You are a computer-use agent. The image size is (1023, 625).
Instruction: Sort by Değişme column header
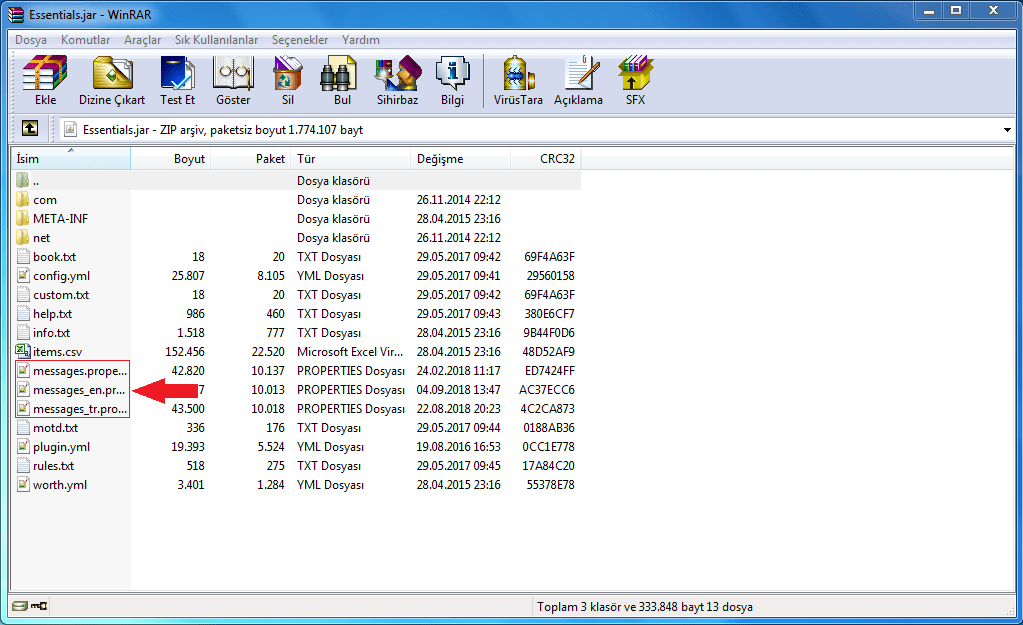click(461, 159)
